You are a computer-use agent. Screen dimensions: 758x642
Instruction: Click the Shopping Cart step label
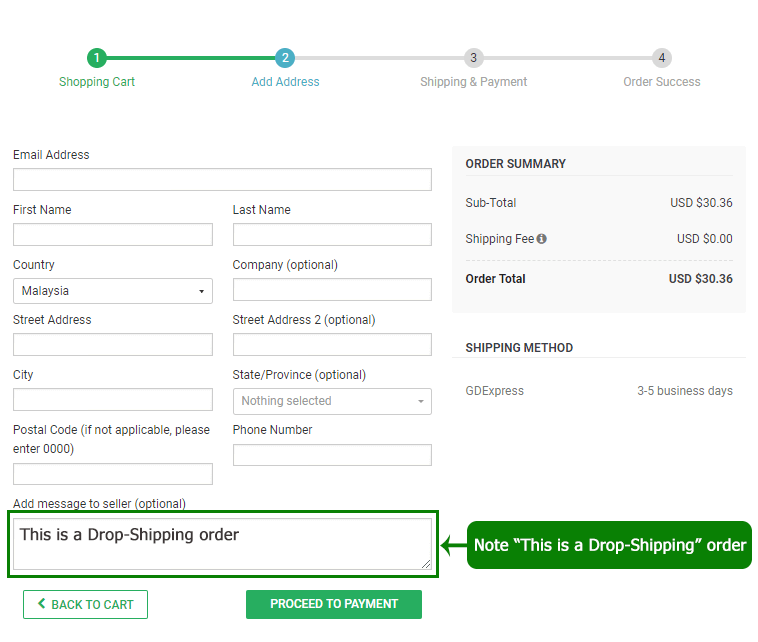97,82
